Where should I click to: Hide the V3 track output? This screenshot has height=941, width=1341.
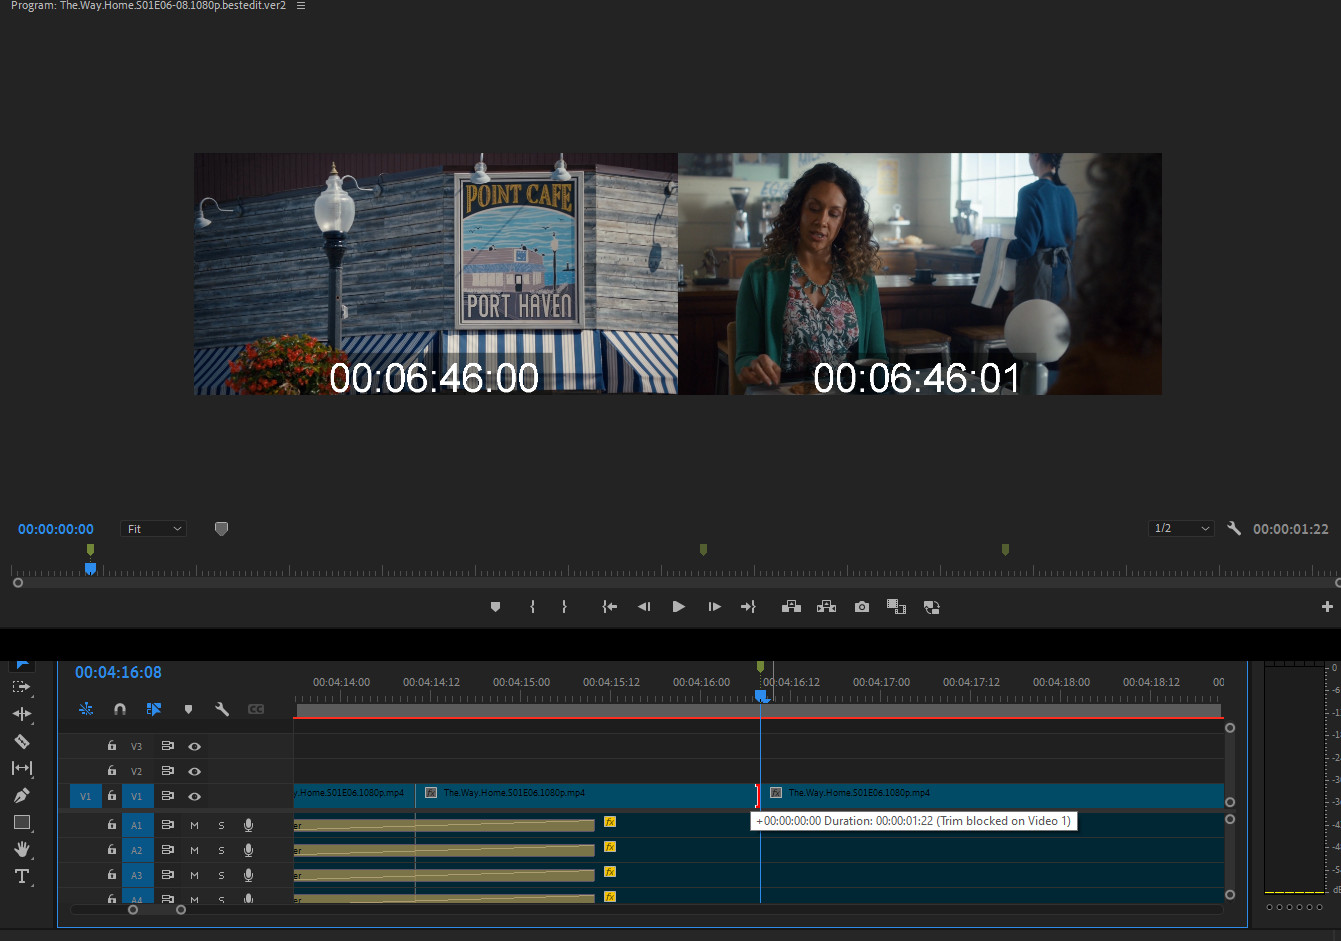(195, 746)
